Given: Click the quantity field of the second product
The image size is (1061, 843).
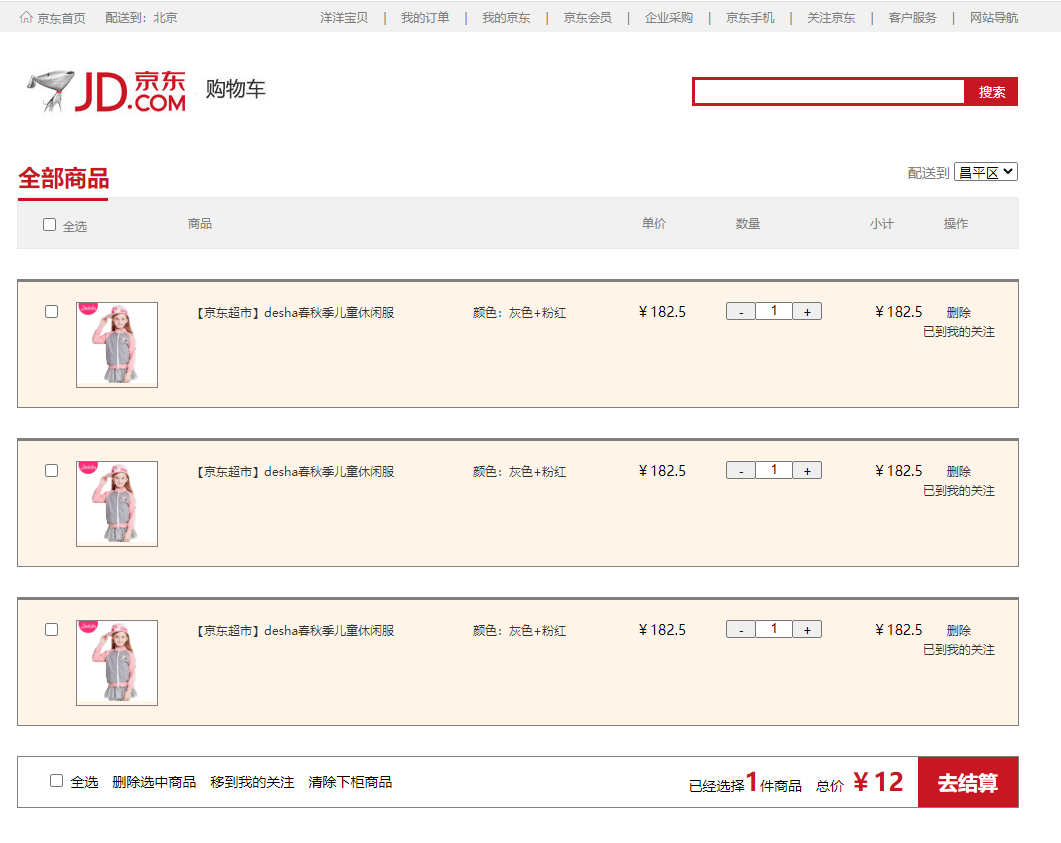Looking at the screenshot, I should (x=774, y=470).
